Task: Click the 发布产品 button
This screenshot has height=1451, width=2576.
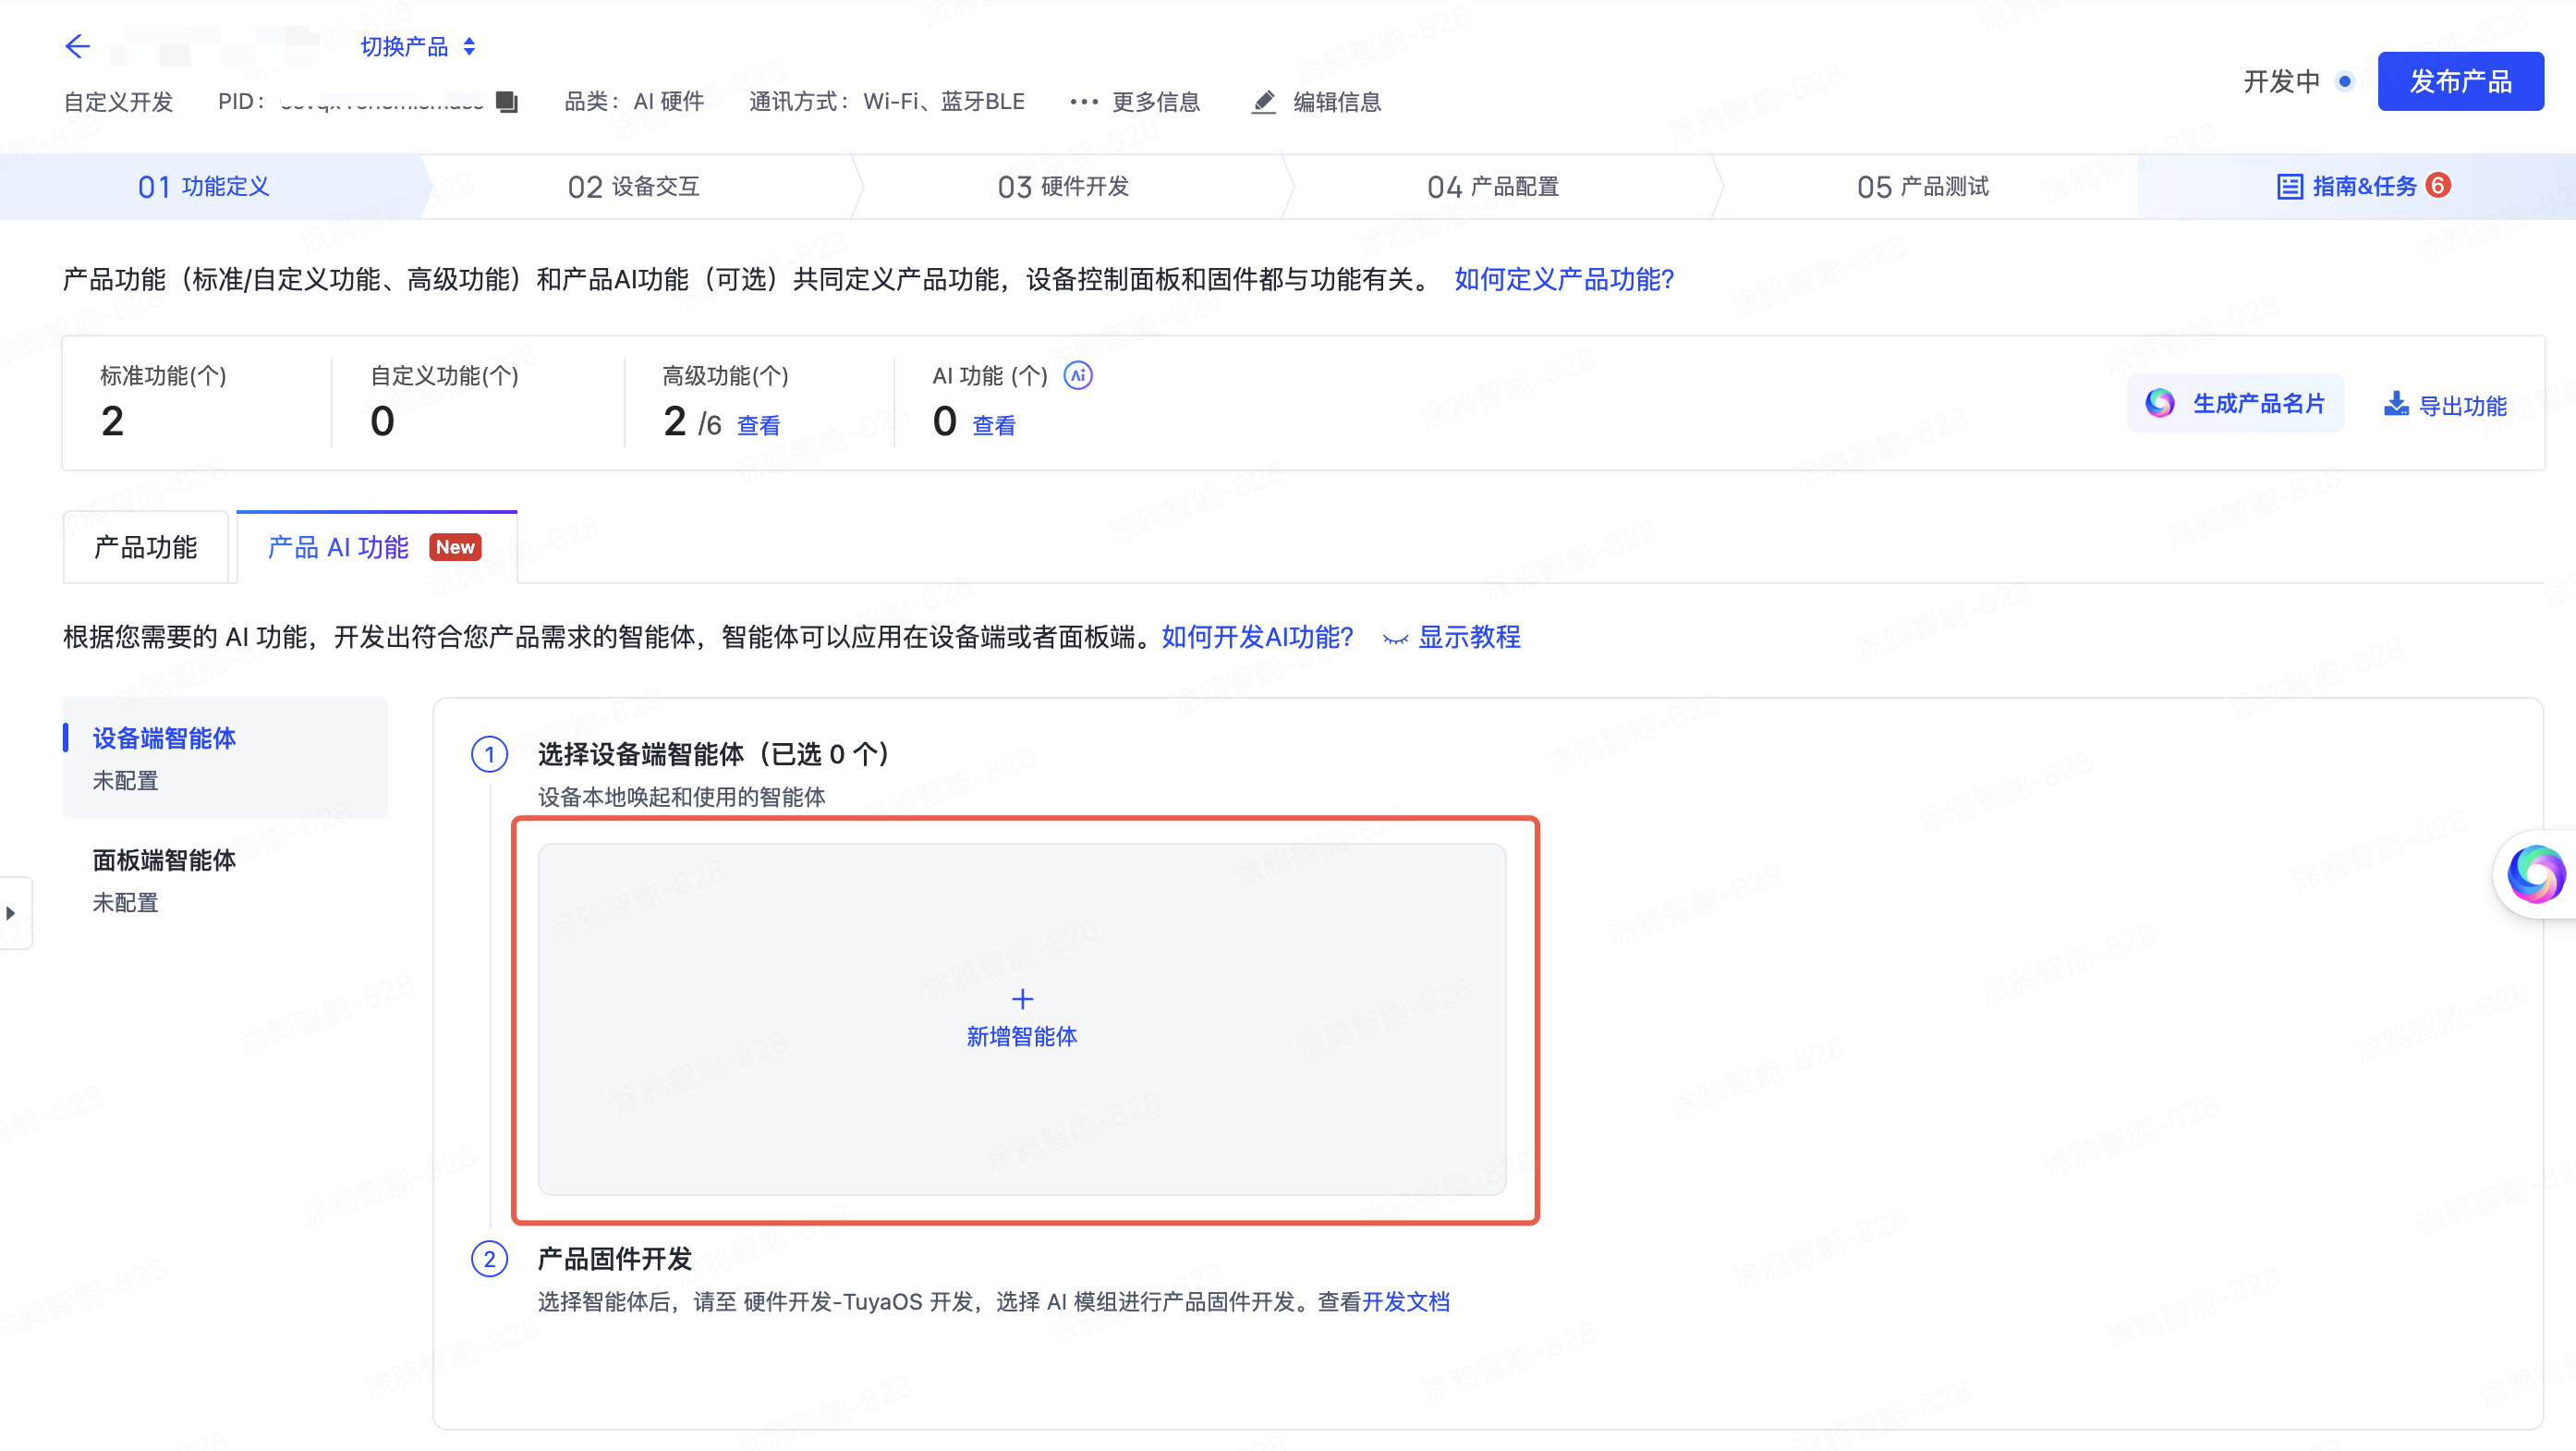Action: pyautogui.click(x=2460, y=81)
